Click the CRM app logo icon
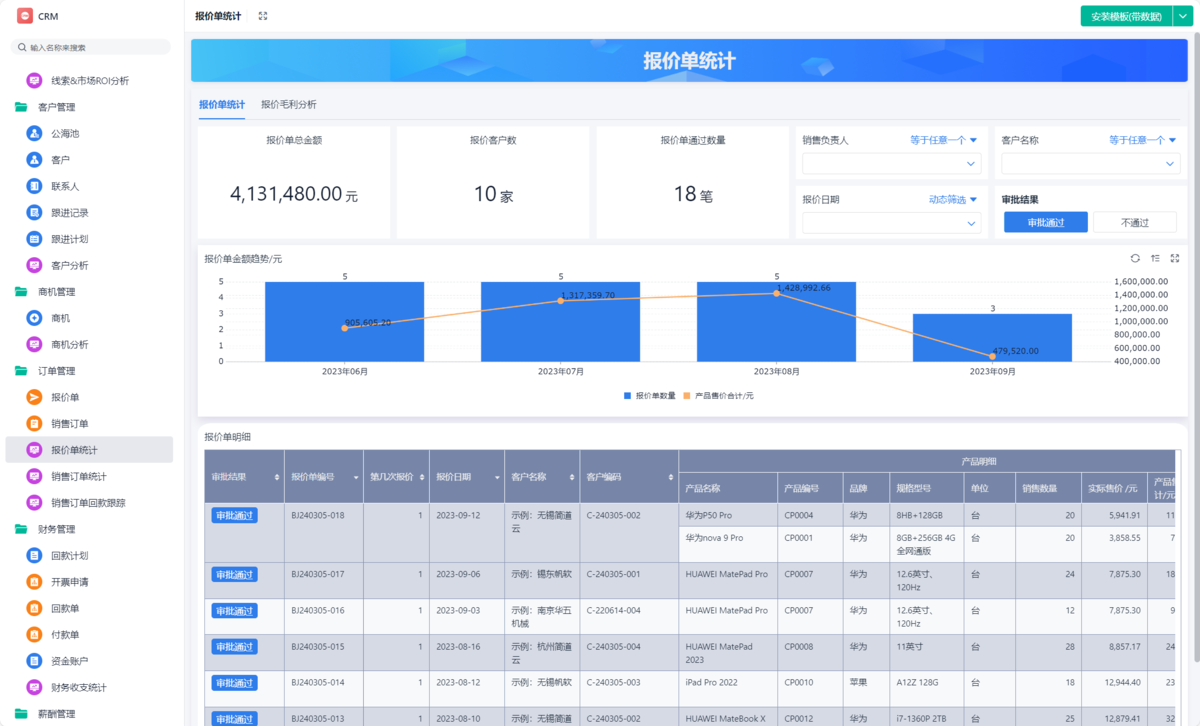The image size is (1200, 726). click(x=24, y=16)
